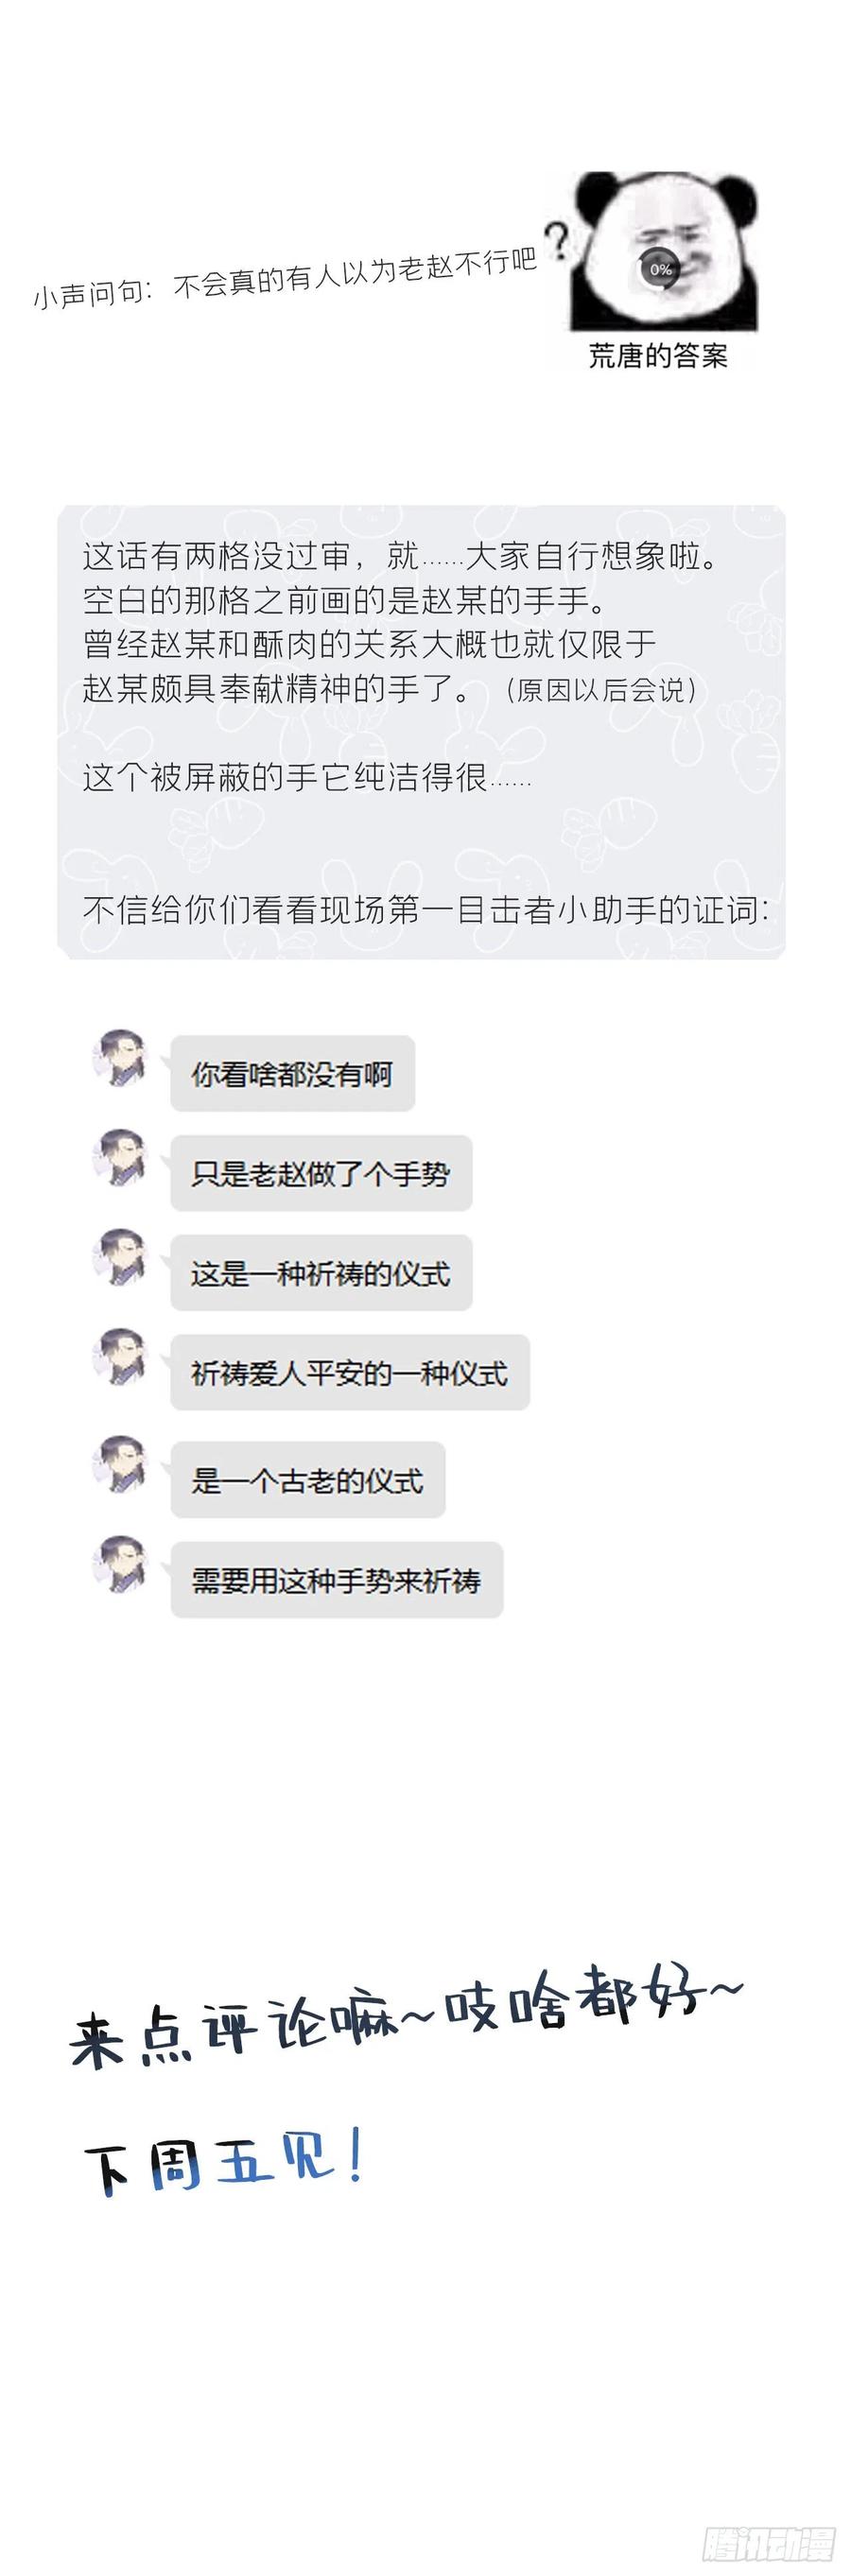Select the chat bubble 你看啥都没有啊
This screenshot has width=851, height=2576.
click(x=292, y=1074)
